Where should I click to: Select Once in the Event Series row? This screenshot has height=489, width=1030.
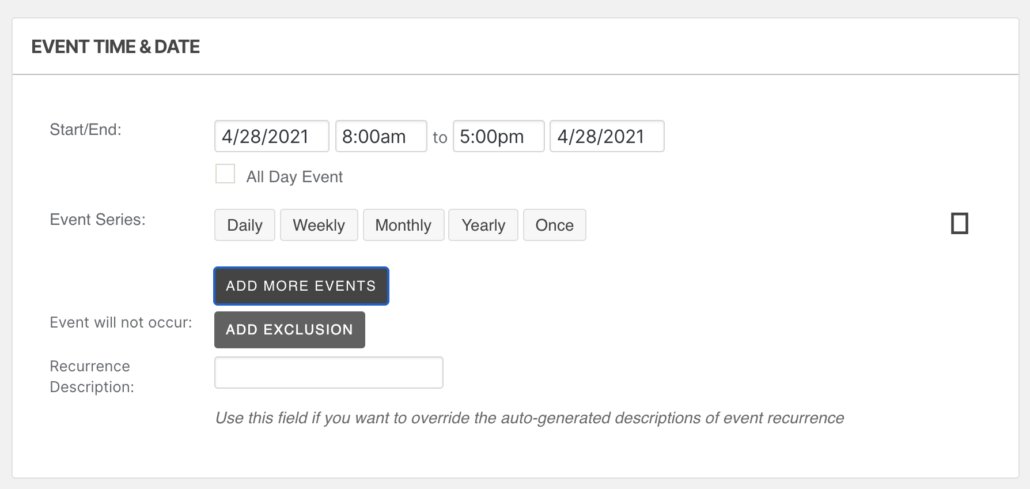pyautogui.click(x=554, y=225)
